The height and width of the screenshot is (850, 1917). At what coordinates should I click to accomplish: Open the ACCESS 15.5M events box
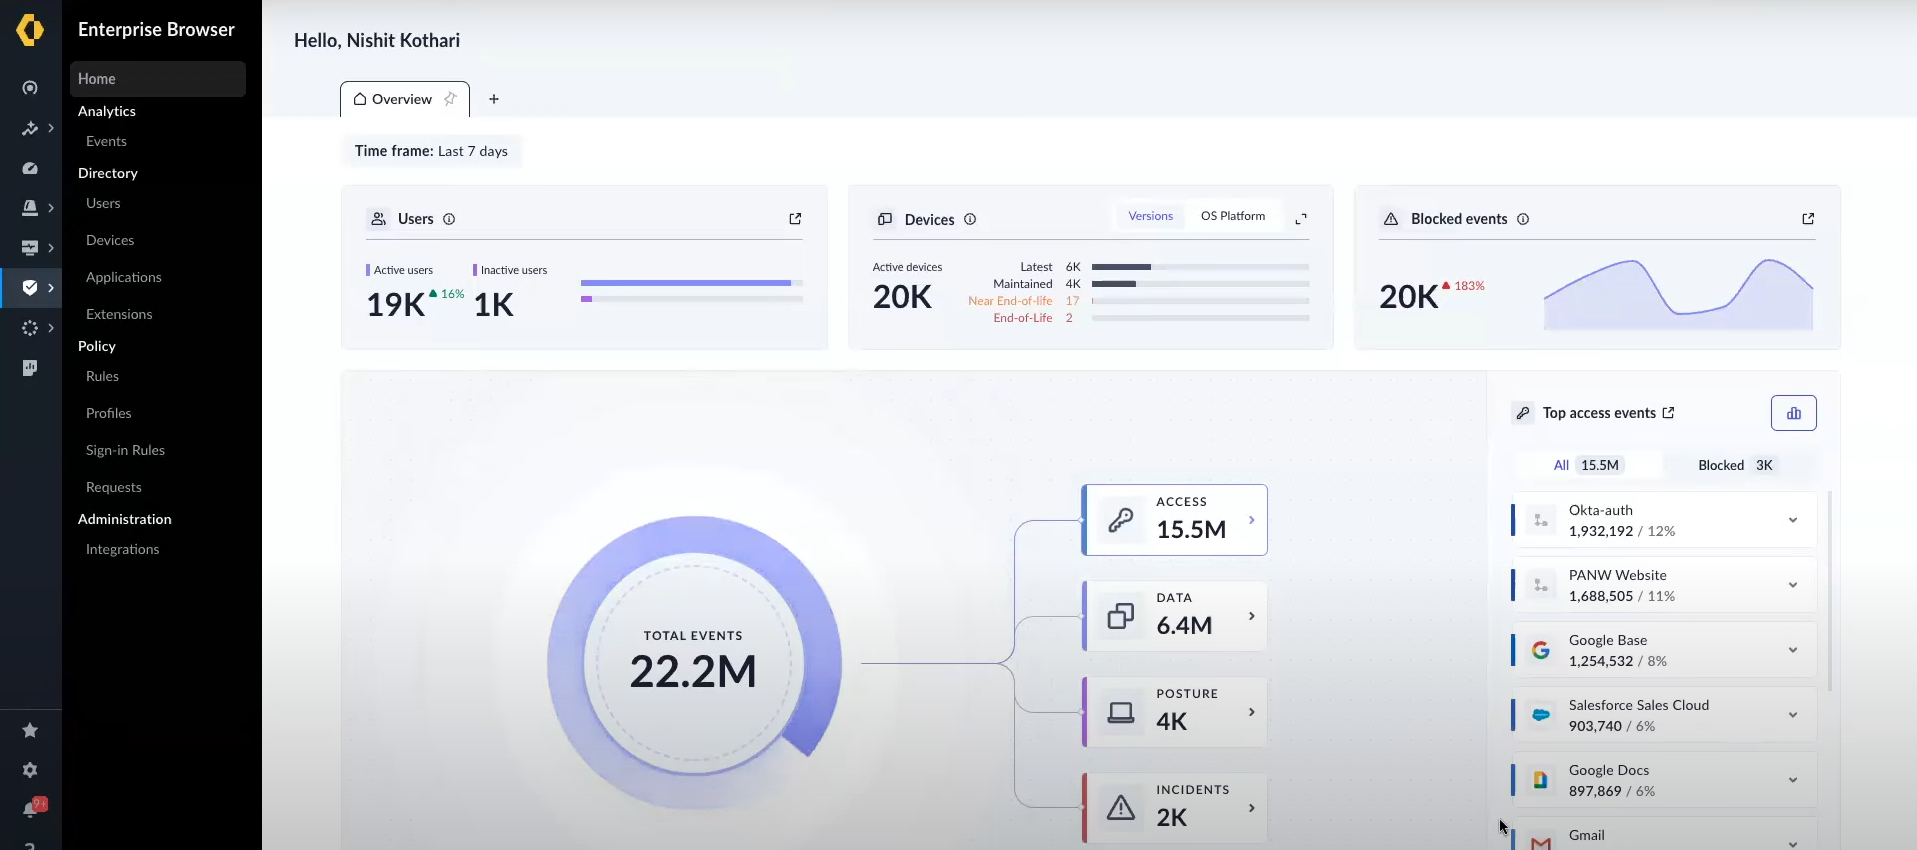[x=1175, y=520]
